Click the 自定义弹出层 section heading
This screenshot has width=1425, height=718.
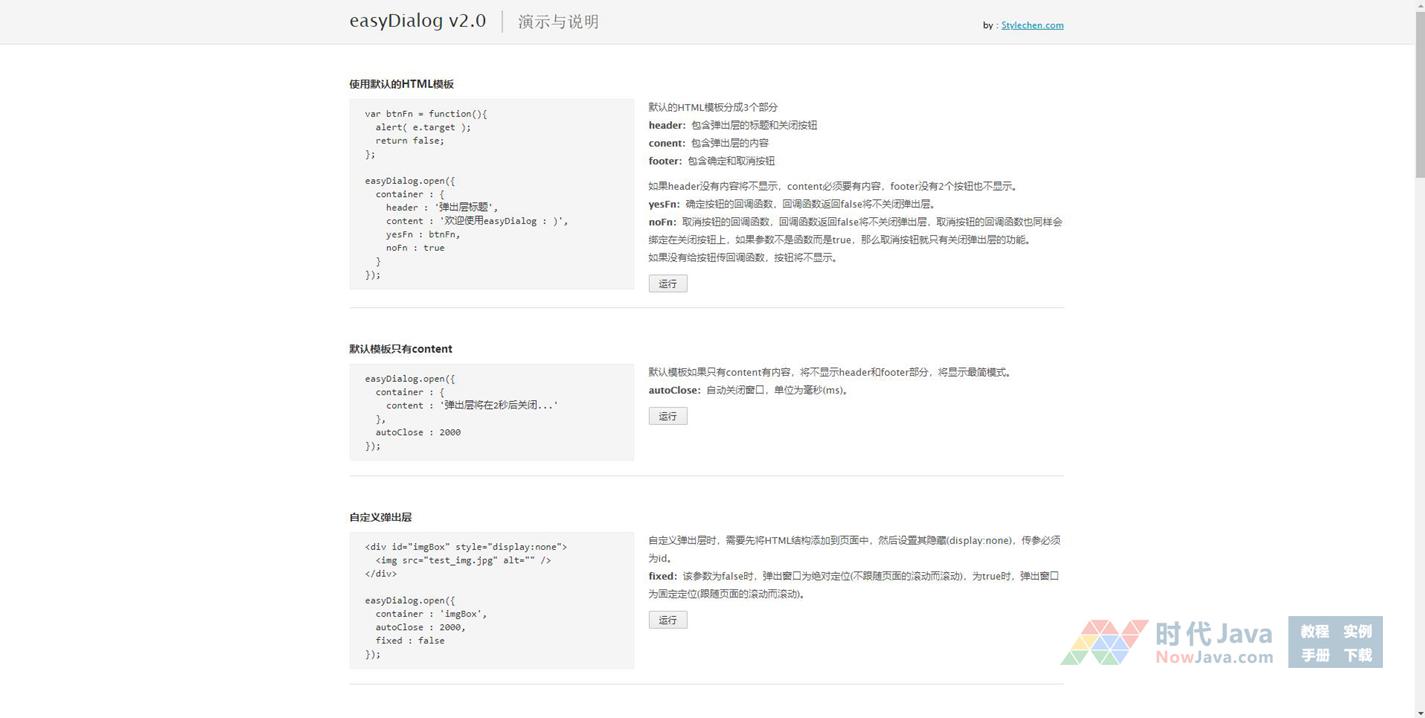click(x=380, y=517)
